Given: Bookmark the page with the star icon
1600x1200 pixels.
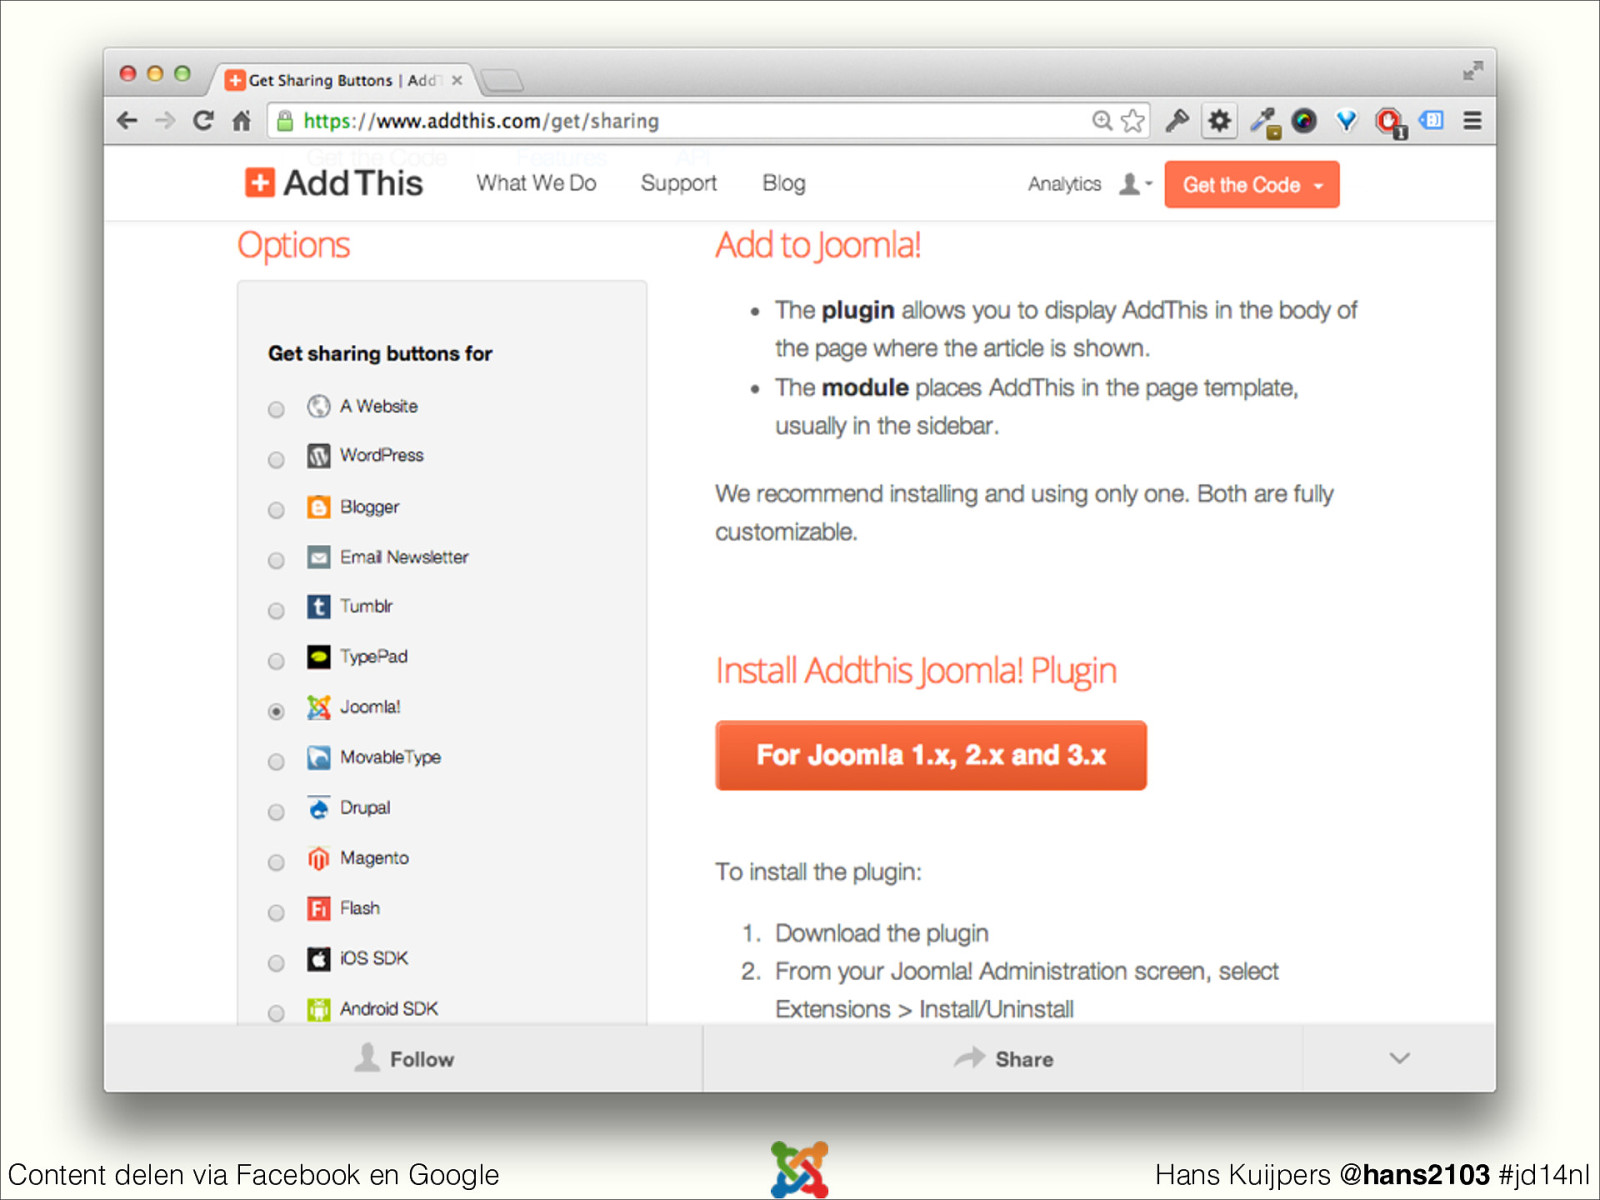Looking at the screenshot, I should [x=1133, y=121].
